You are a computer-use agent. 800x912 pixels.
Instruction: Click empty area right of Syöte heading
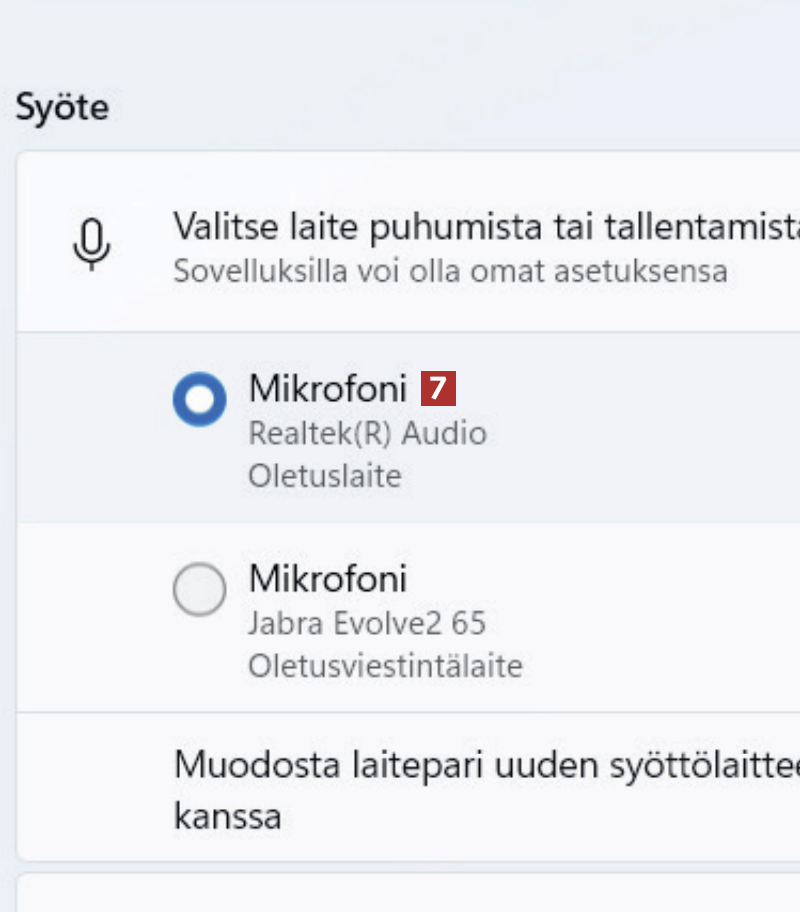450,107
